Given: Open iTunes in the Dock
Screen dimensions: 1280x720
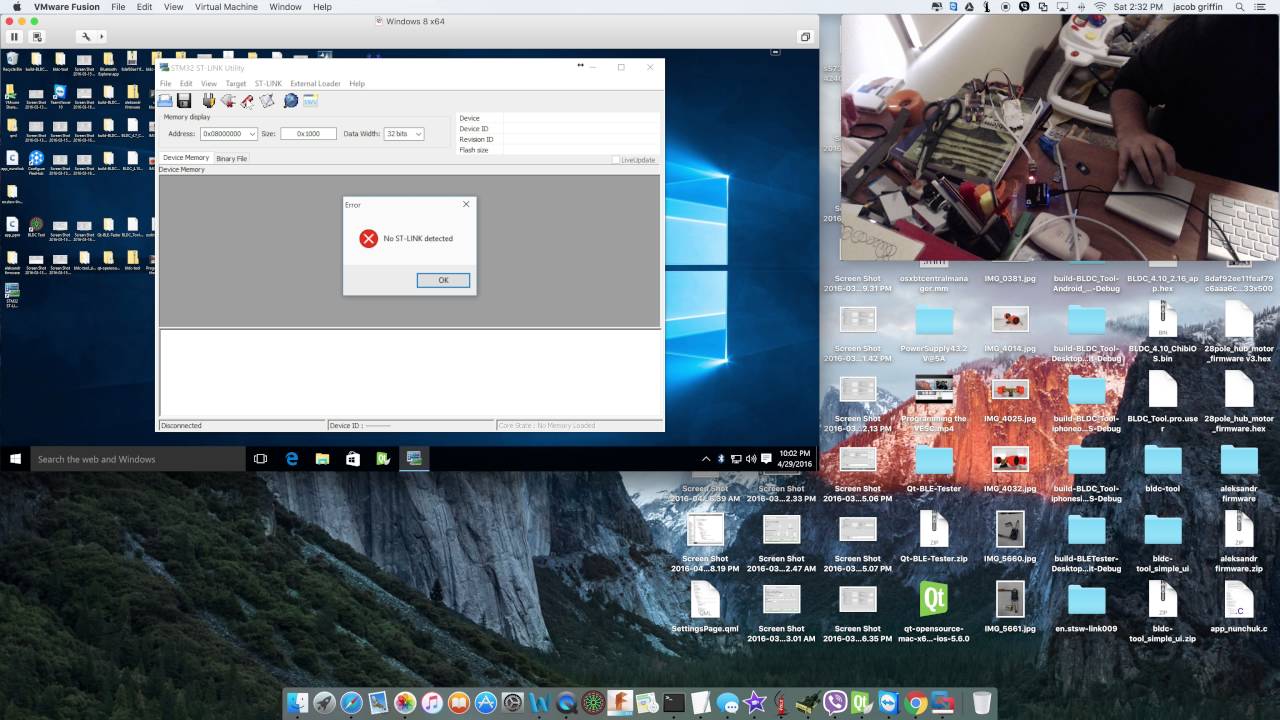Looking at the screenshot, I should [432, 703].
